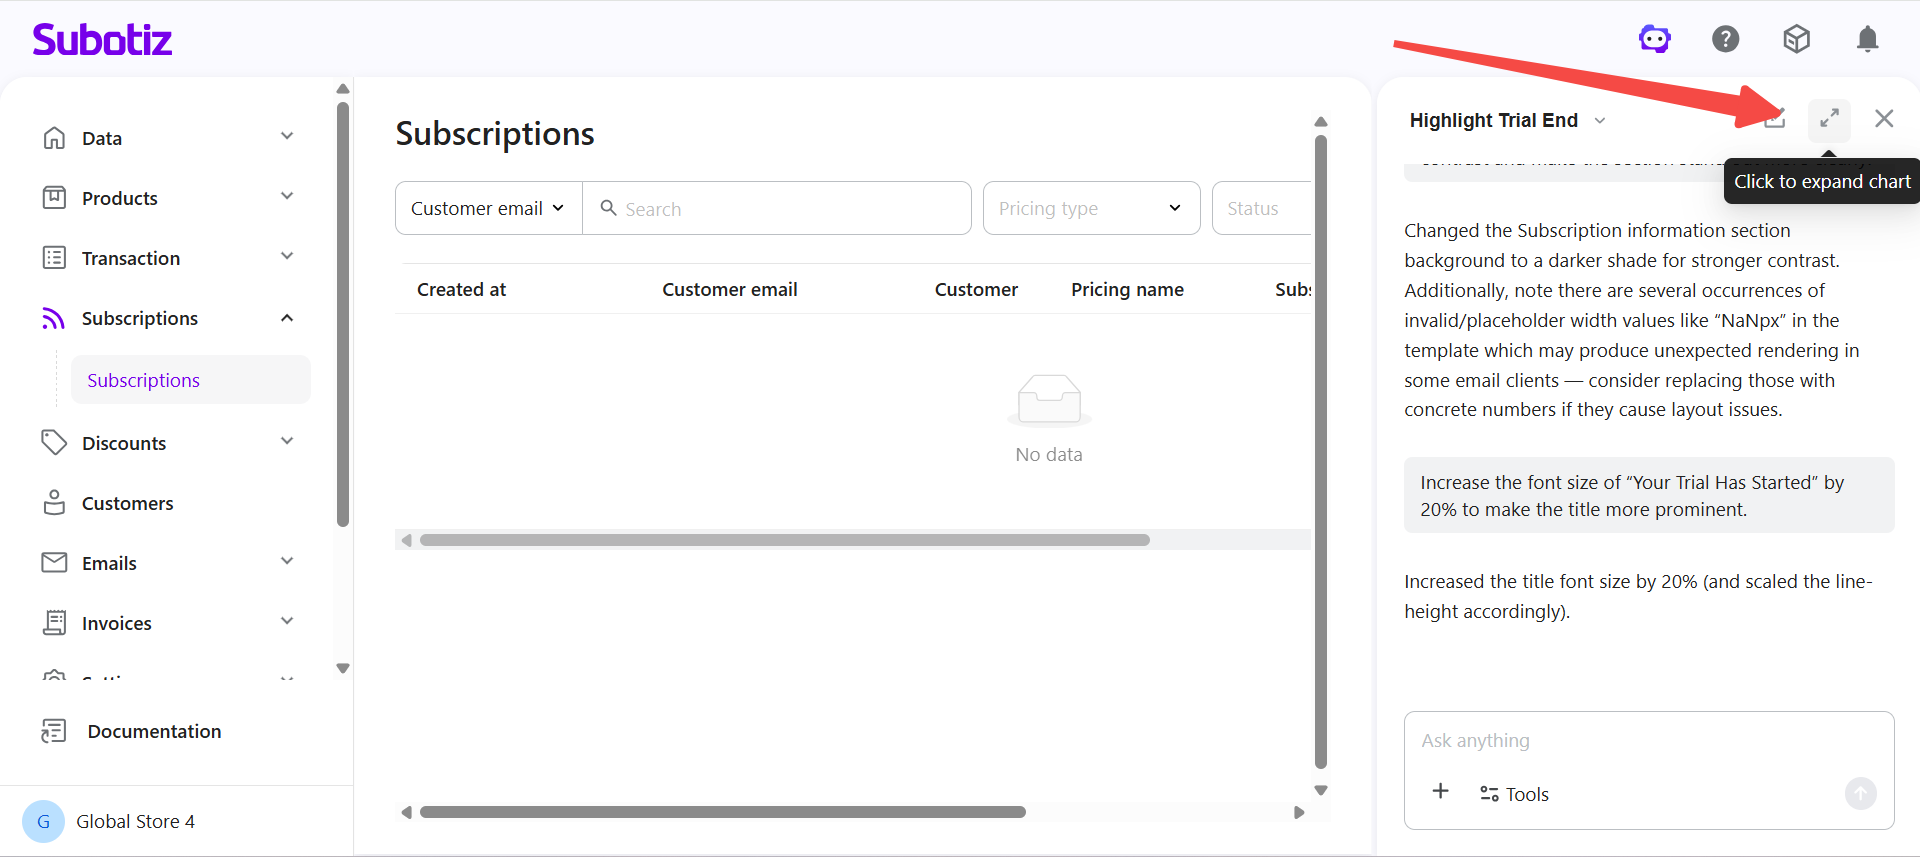Open the cube package icon in header
Screen dimensions: 1920x857
(1796, 39)
